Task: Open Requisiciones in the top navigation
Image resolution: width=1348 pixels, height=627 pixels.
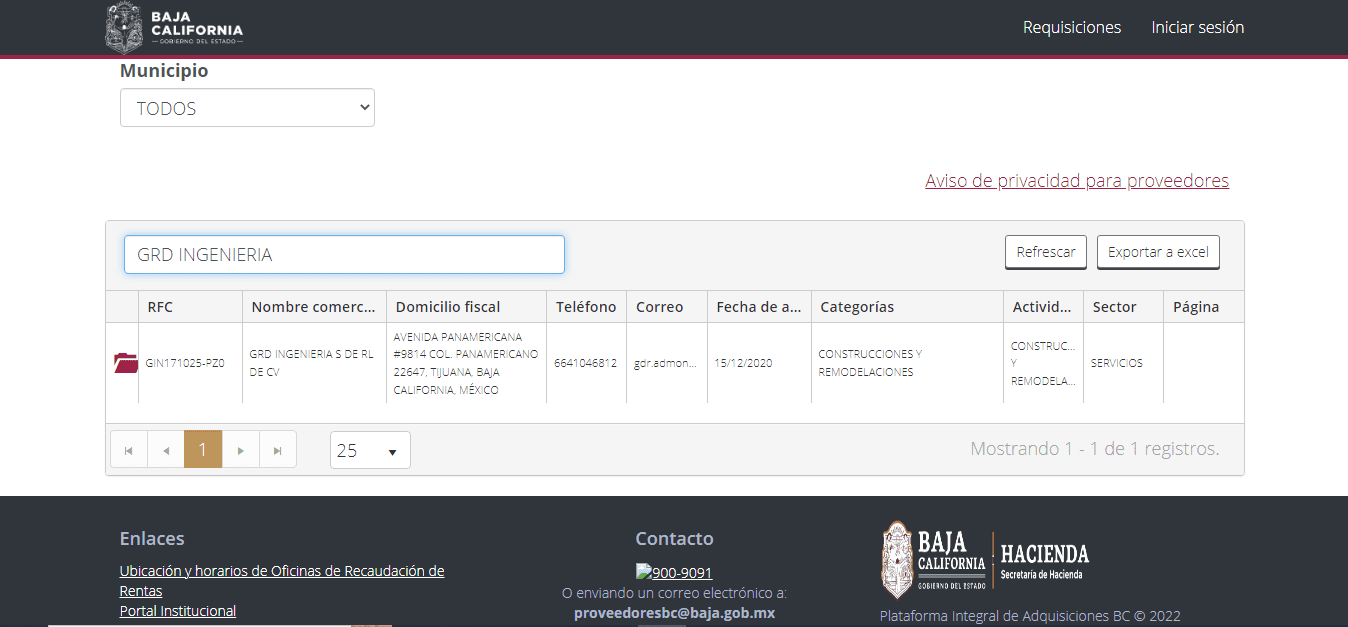Action: point(1072,27)
